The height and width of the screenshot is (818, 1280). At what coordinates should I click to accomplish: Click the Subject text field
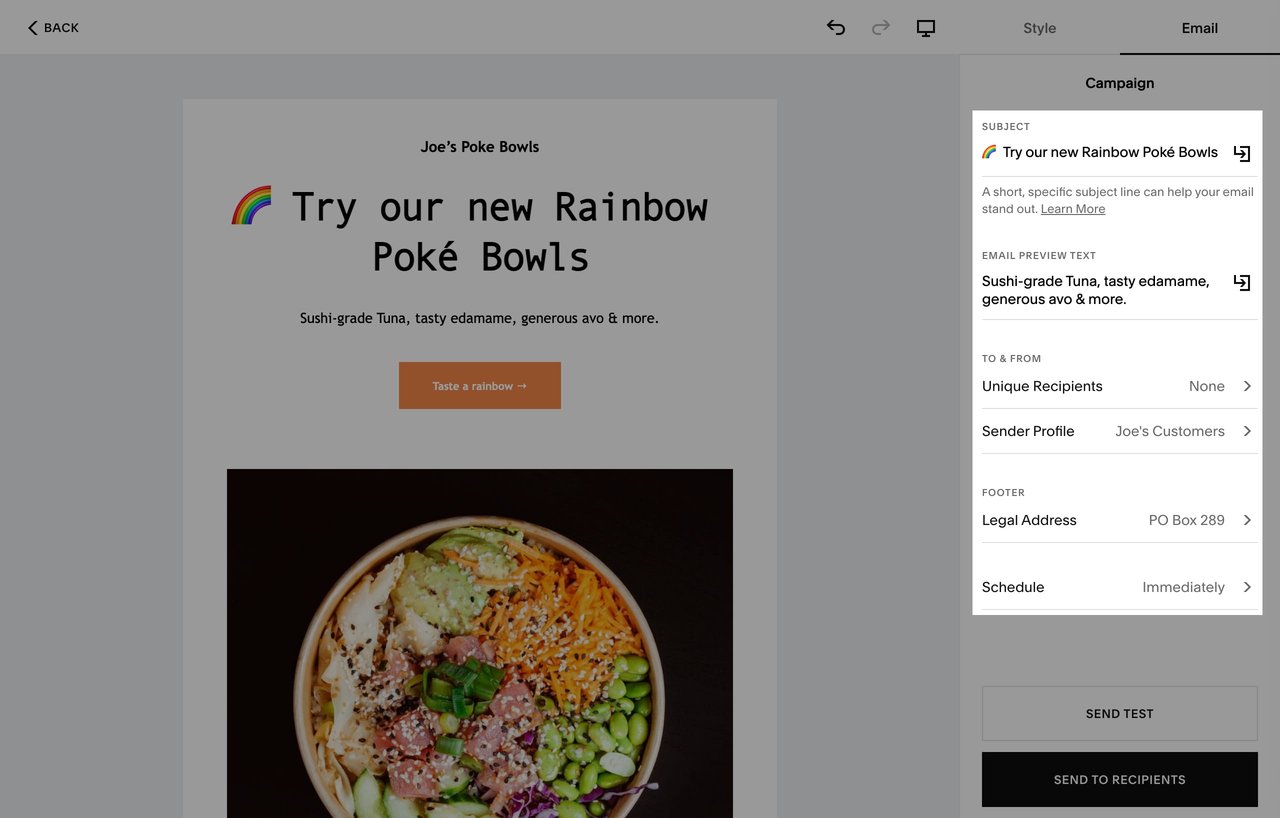click(x=1100, y=152)
